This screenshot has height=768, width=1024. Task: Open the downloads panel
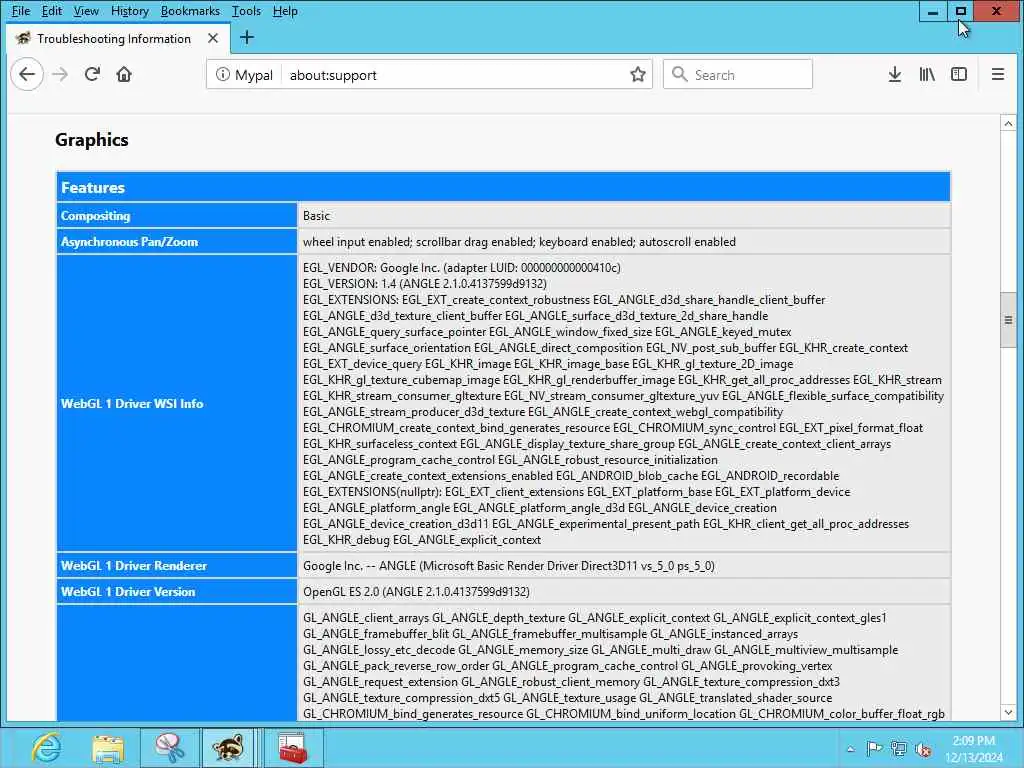[x=895, y=74]
